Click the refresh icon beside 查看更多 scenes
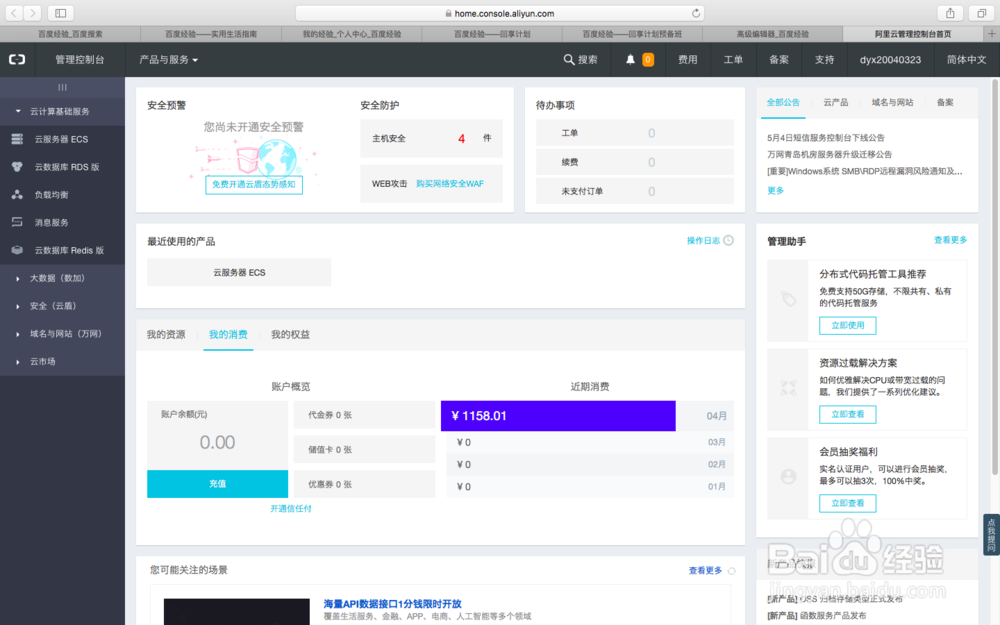 click(732, 571)
